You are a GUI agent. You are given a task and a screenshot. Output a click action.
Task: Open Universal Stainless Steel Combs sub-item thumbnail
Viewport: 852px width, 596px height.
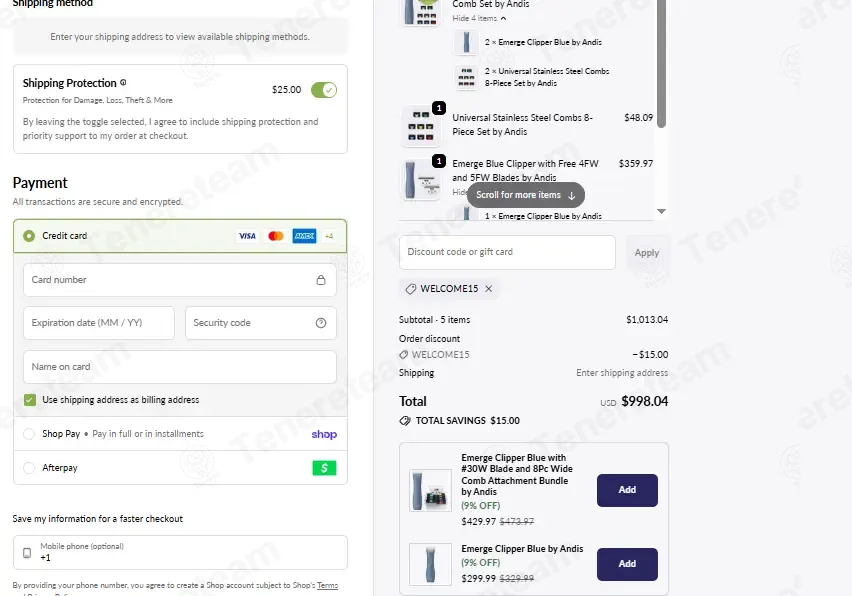466,77
